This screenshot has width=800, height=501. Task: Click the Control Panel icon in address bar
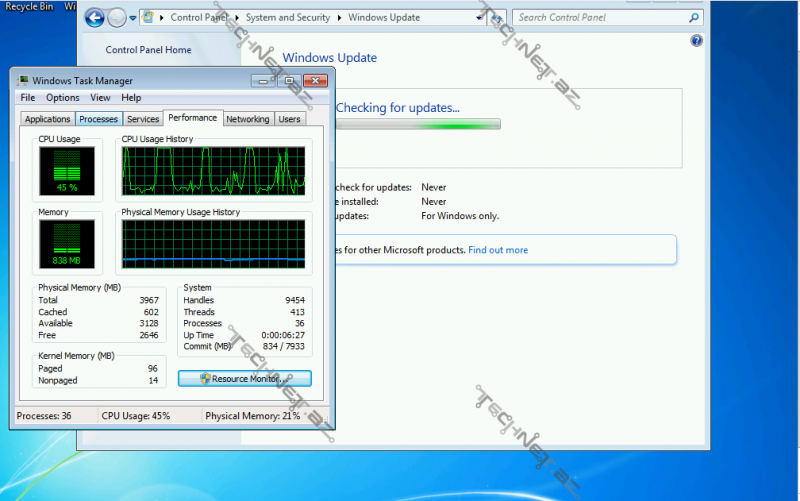[148, 17]
